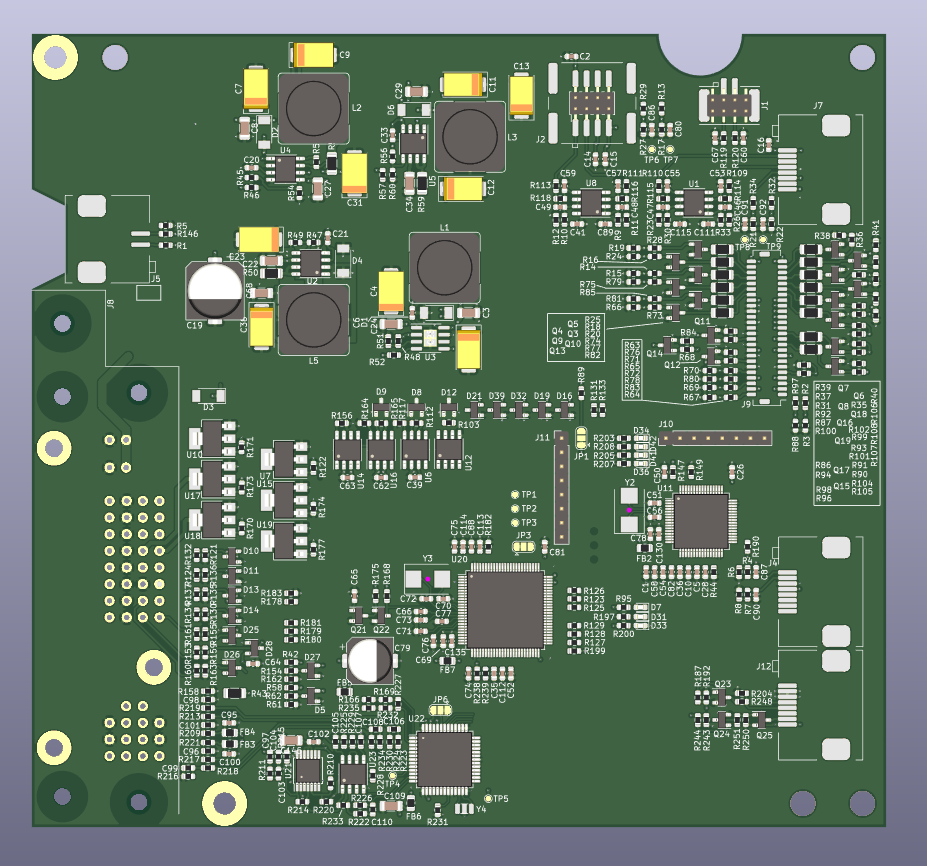Select test point TP2
This screenshot has height=866, width=927.
pyautogui.click(x=515, y=509)
